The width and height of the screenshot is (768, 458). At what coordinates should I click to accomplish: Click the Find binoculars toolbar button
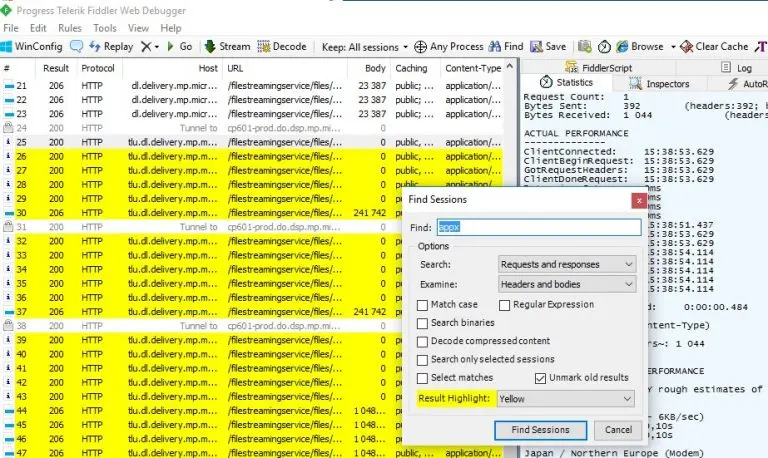[506, 47]
